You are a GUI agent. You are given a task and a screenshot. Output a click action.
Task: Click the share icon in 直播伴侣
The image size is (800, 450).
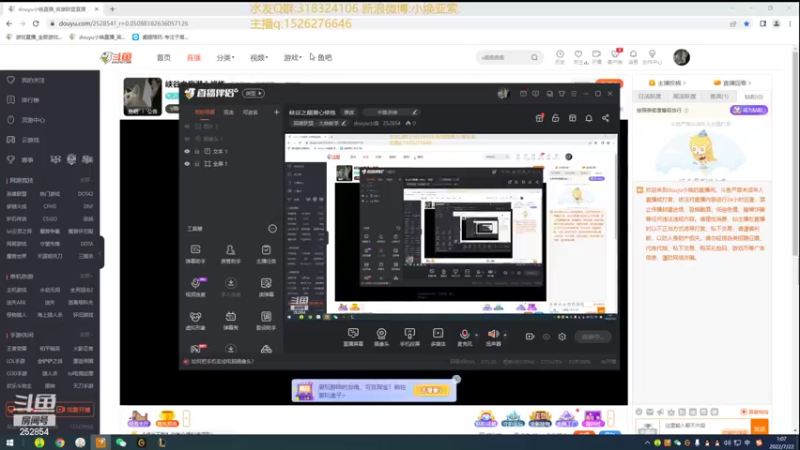click(606, 118)
